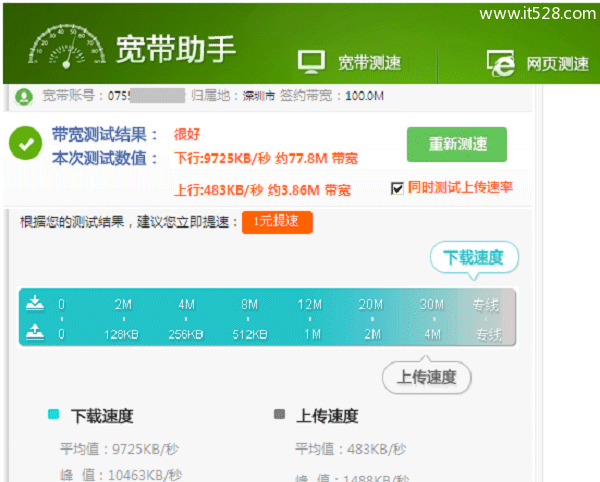Click 签约带宽 100.0M text

point(332,96)
